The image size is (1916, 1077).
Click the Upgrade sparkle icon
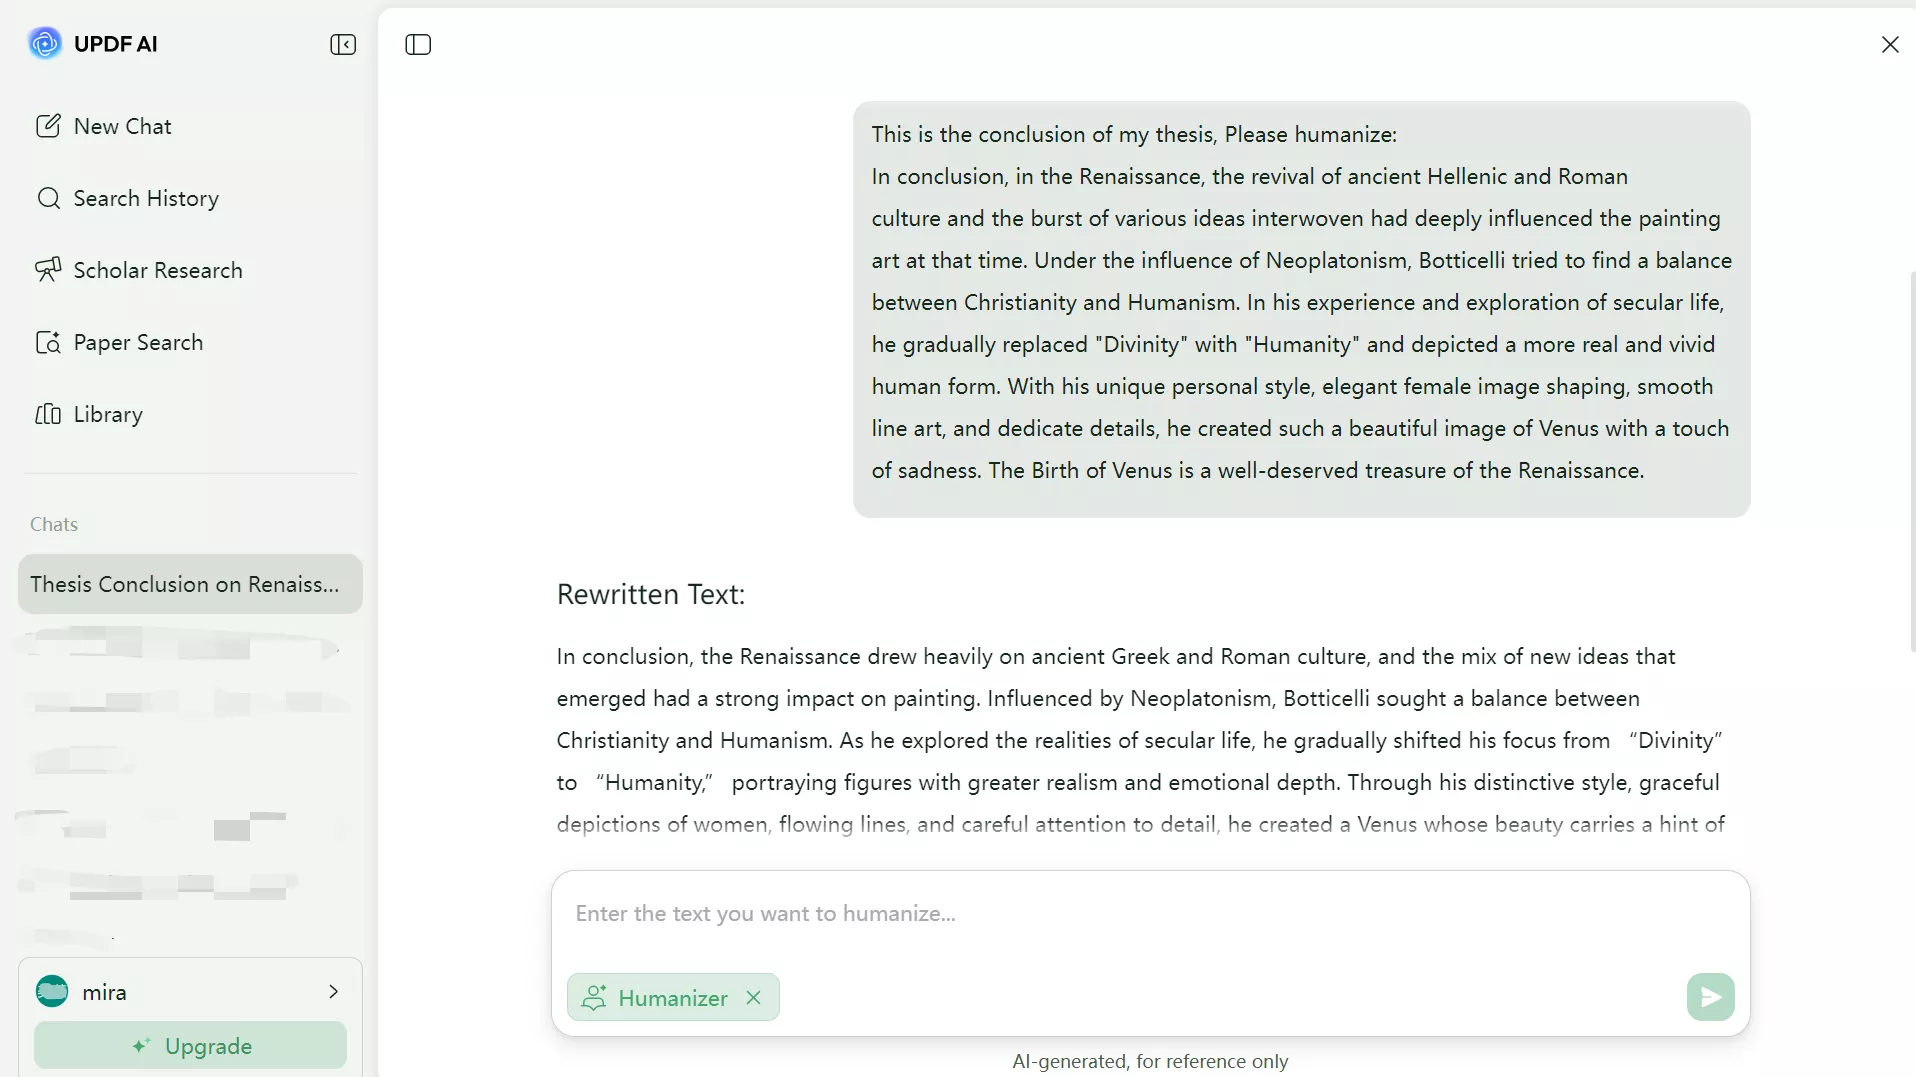(x=141, y=1045)
